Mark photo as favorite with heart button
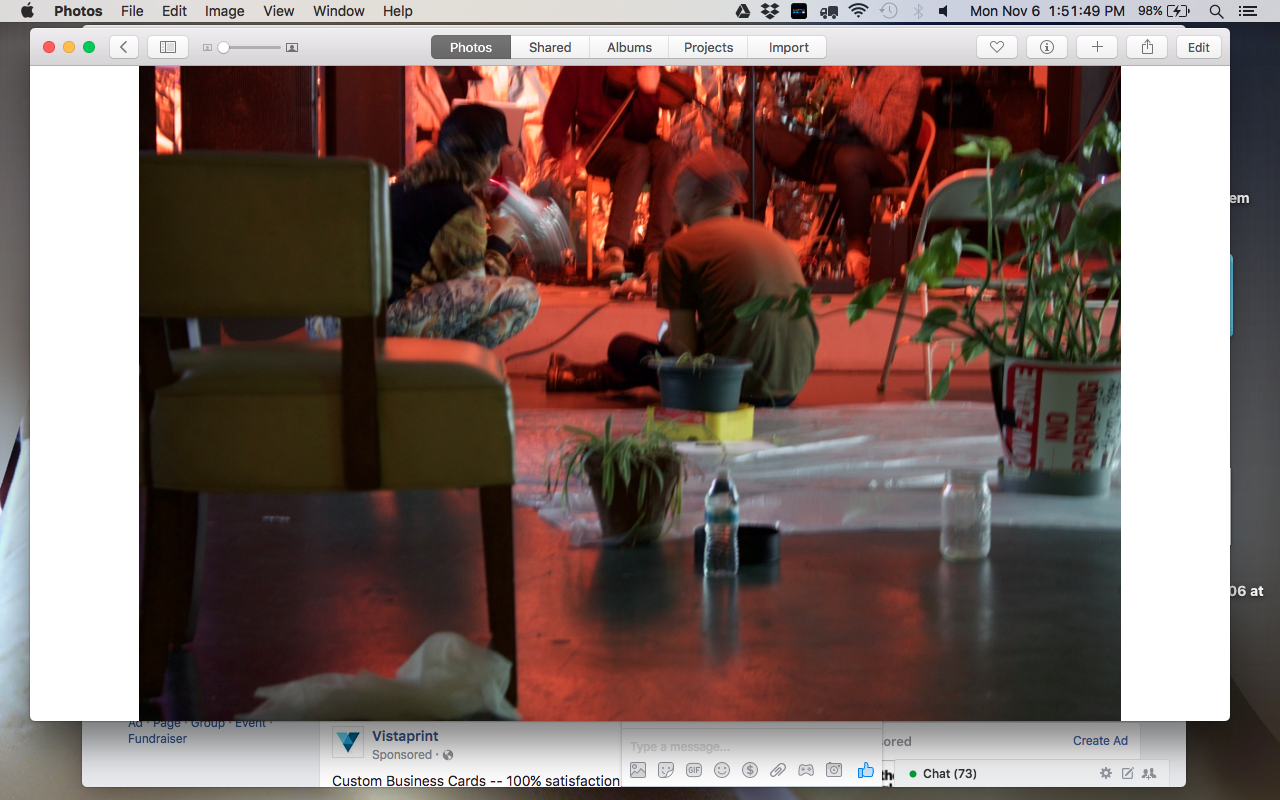Viewport: 1280px width, 800px height. coord(997,47)
